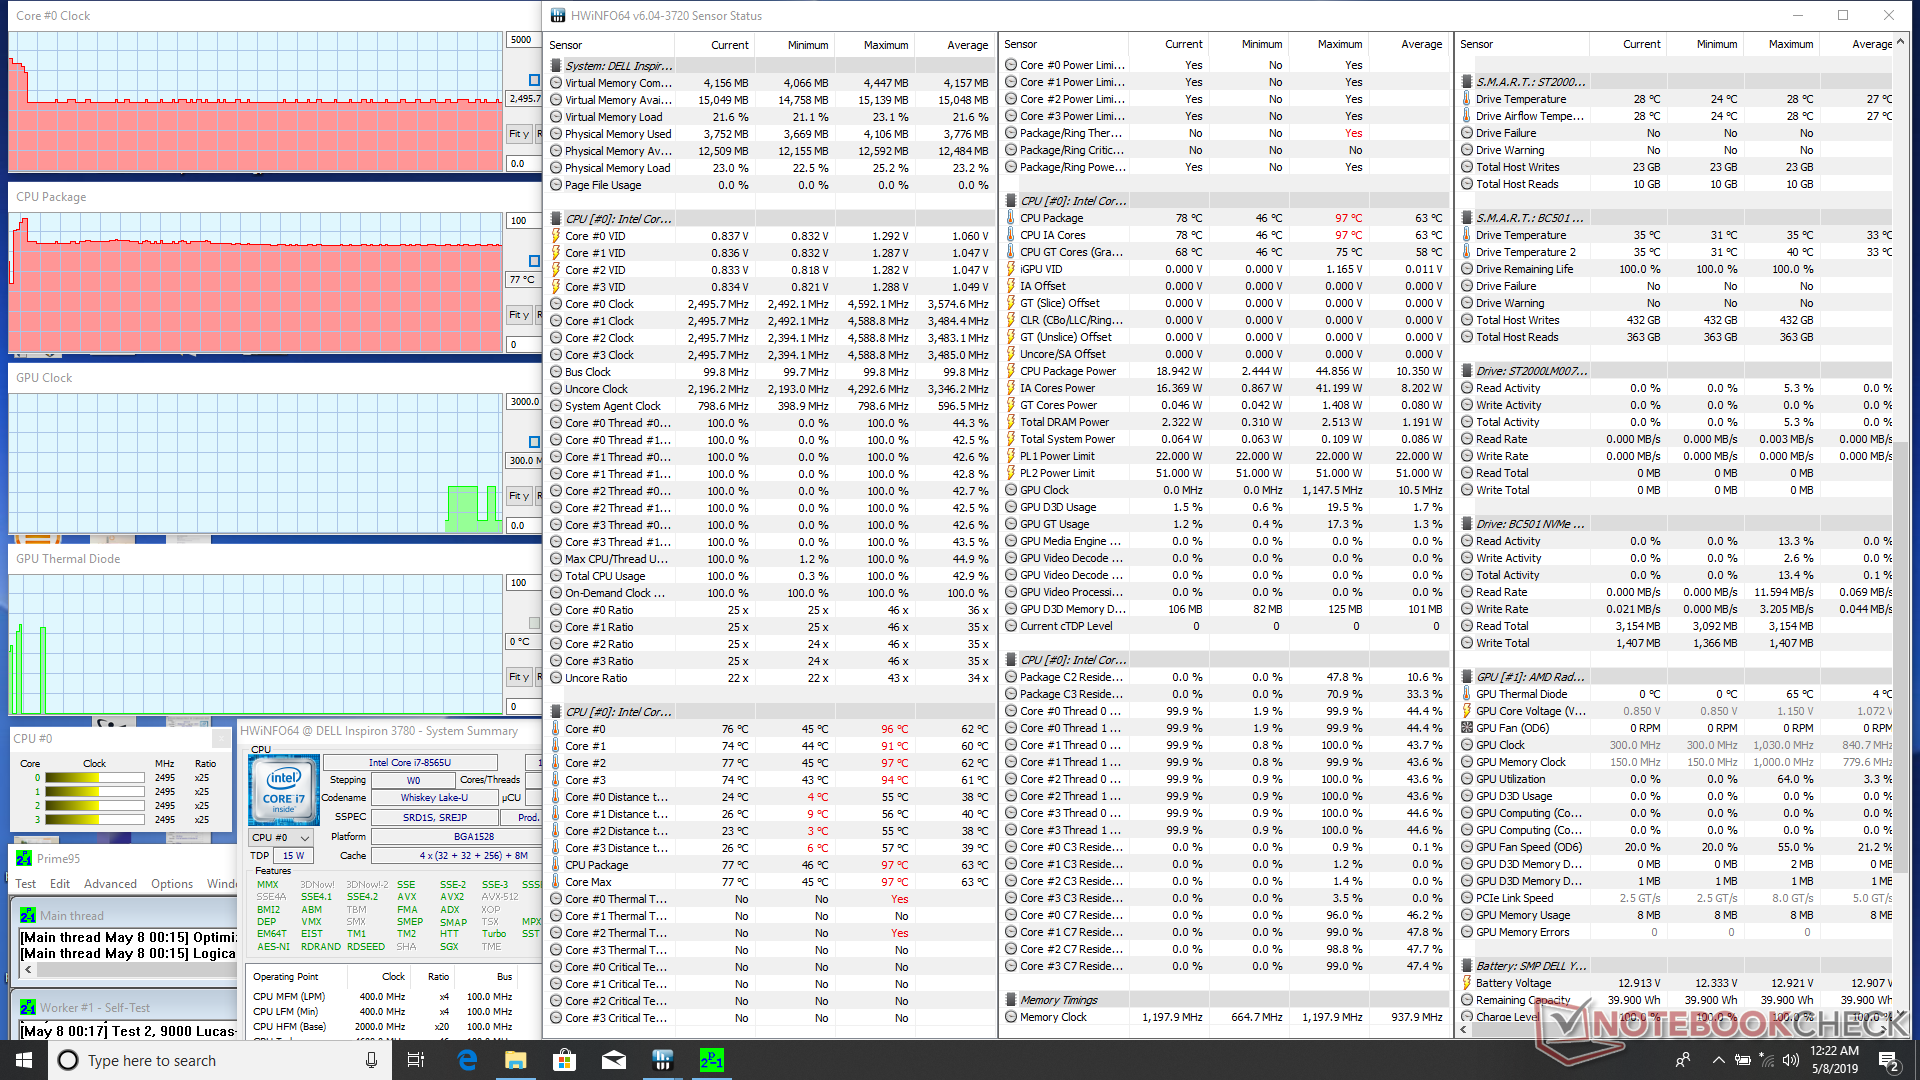Click the Cortana microphone icon
Screen dimensions: 1920x1080
coord(371,1060)
